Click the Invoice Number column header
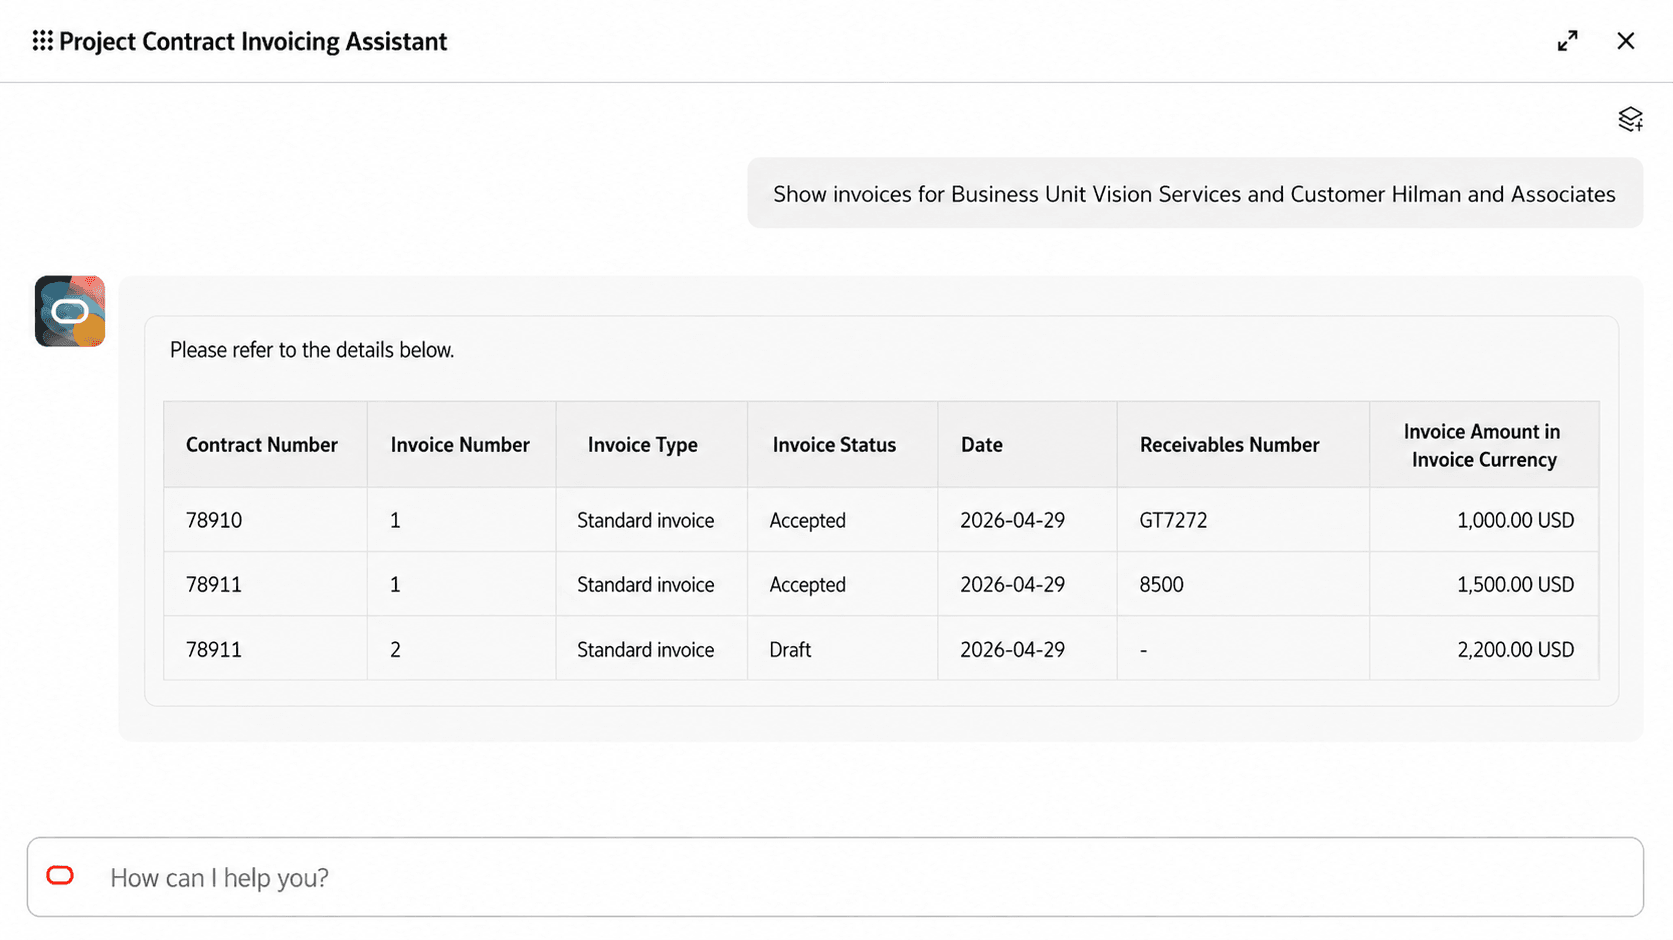 [460, 445]
